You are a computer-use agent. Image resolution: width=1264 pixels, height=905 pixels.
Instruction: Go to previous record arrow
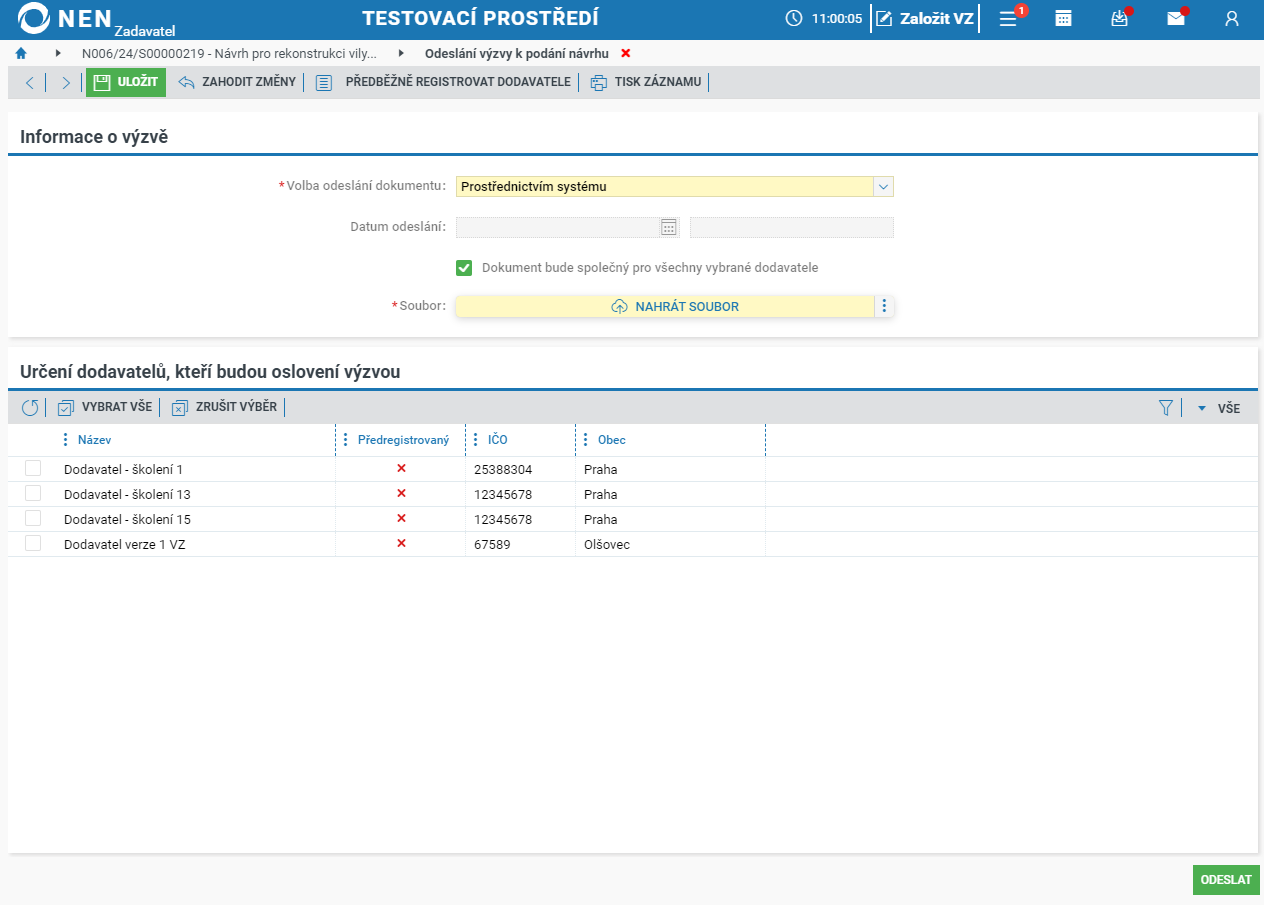30,83
